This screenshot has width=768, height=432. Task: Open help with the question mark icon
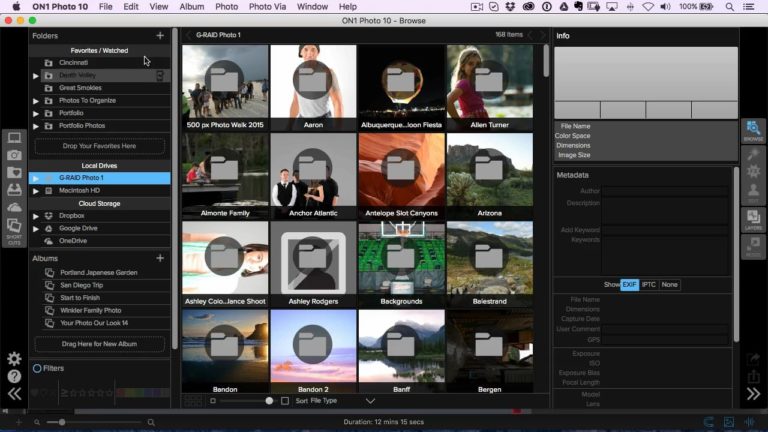click(14, 376)
